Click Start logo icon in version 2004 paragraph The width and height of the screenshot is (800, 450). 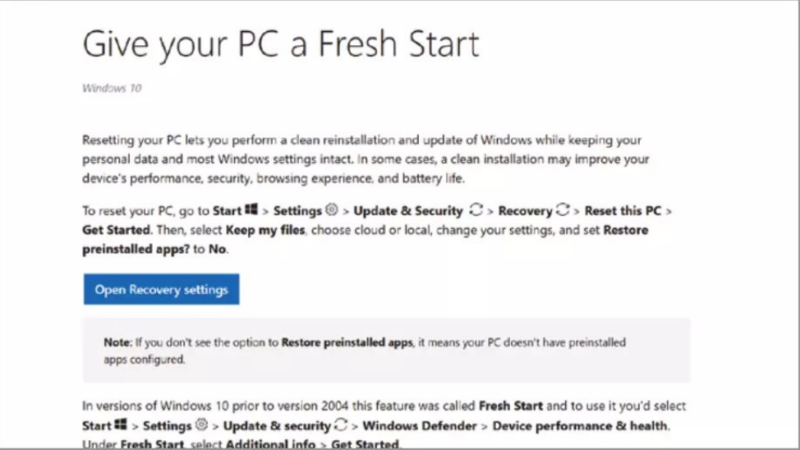point(122,427)
